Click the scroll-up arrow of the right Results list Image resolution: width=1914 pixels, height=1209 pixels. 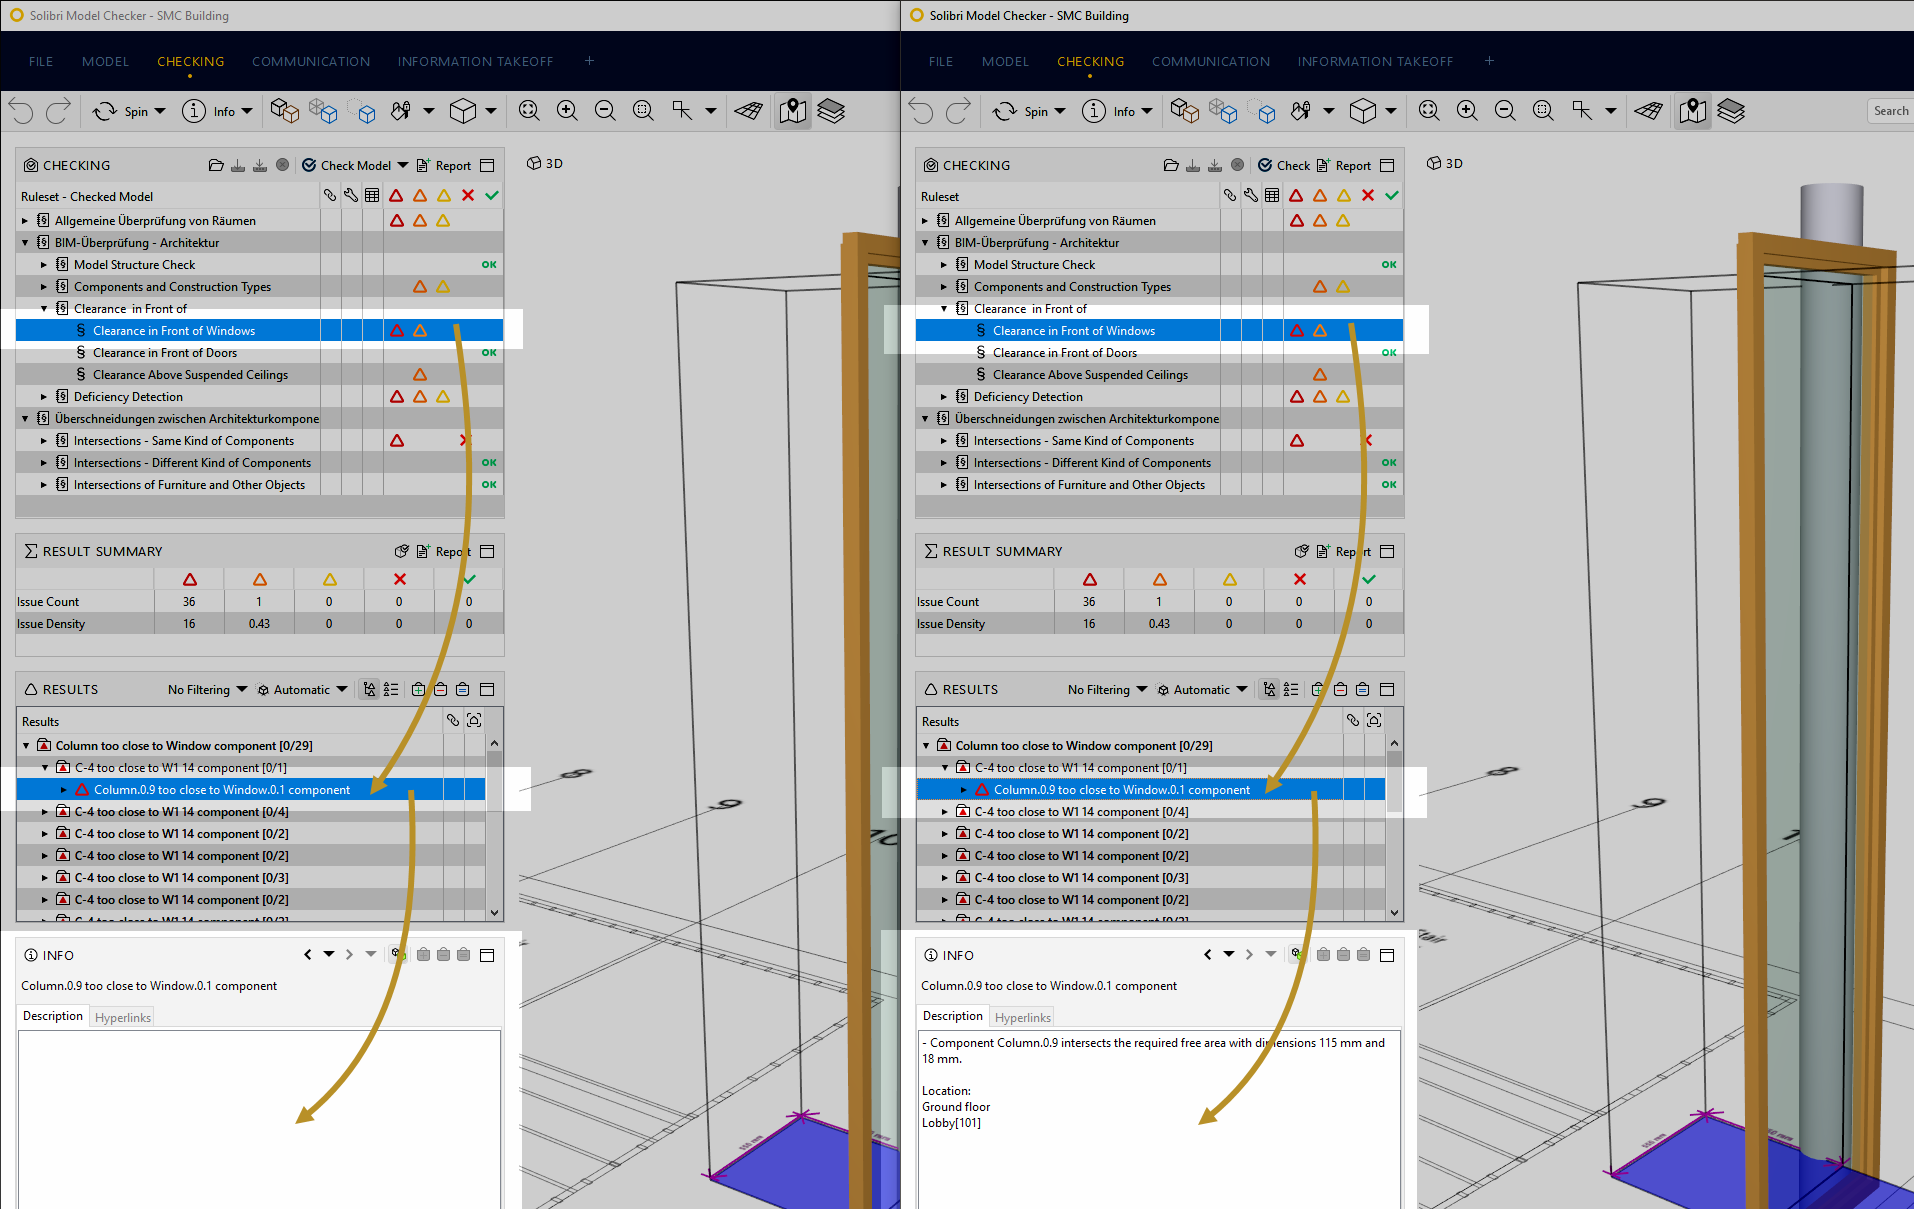click(1394, 743)
